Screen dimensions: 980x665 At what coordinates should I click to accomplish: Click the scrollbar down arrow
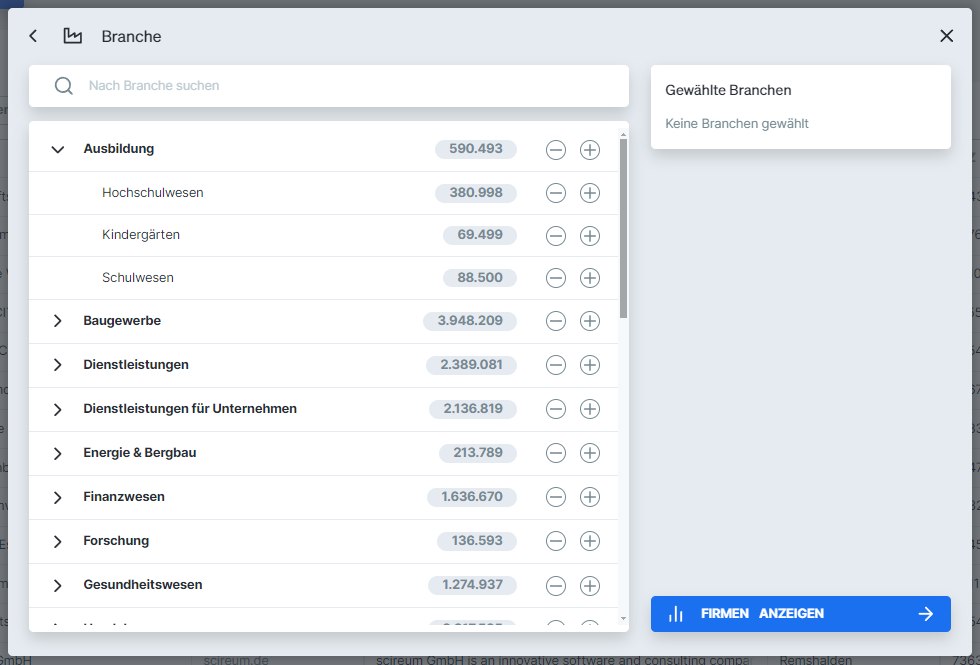click(623, 619)
